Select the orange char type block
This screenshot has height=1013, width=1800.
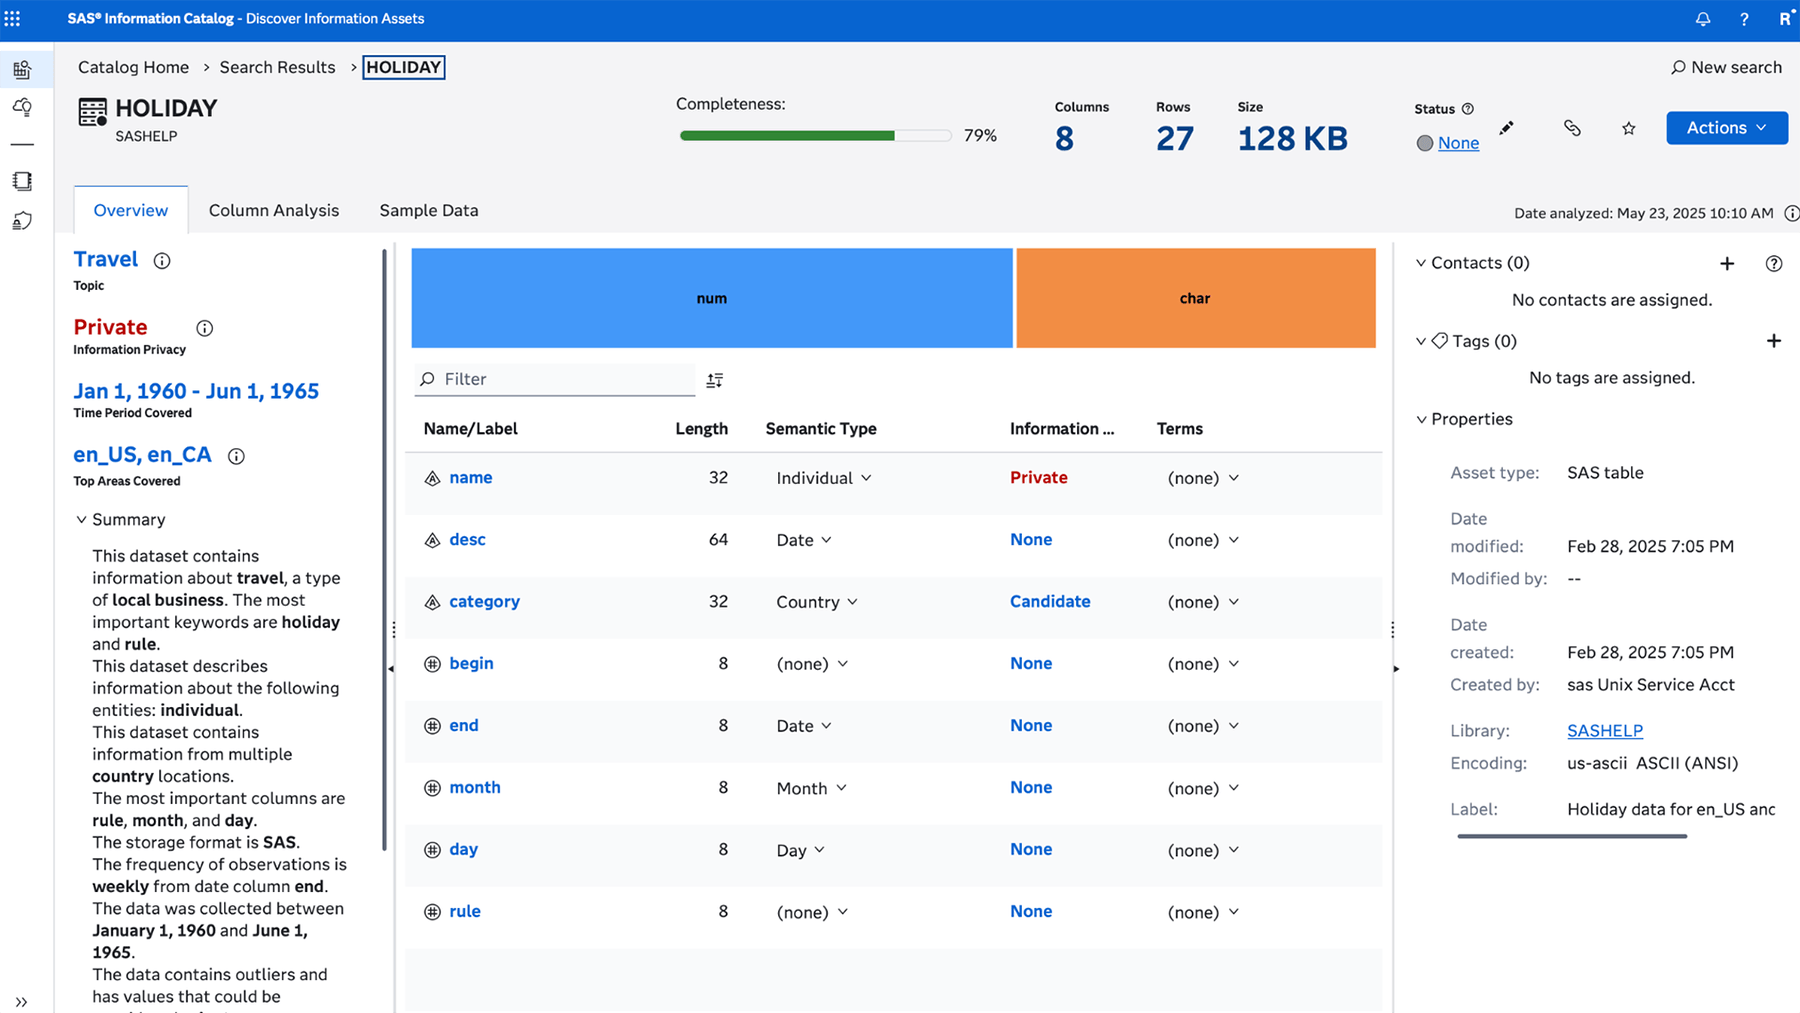(1196, 298)
